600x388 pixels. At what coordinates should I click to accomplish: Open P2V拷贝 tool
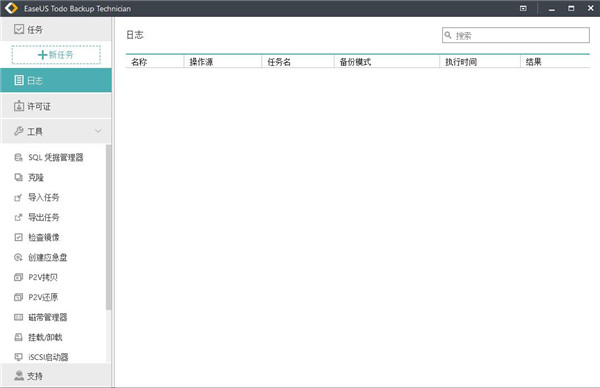(x=43, y=277)
